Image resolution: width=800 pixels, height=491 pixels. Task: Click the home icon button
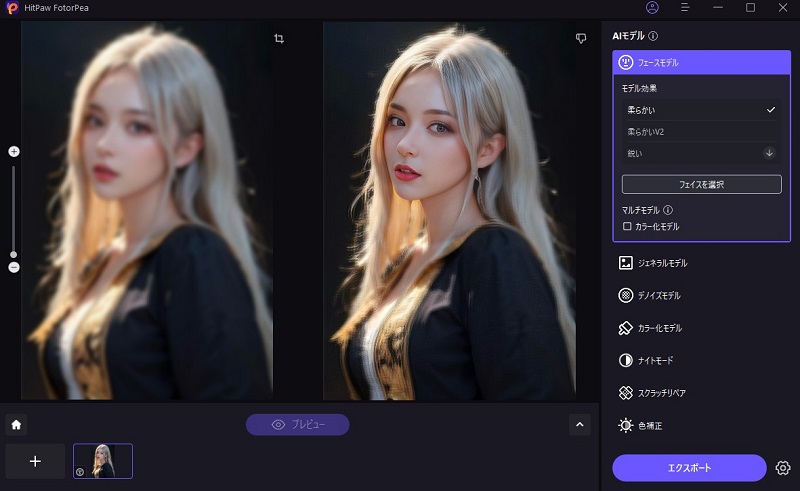pyautogui.click(x=16, y=424)
